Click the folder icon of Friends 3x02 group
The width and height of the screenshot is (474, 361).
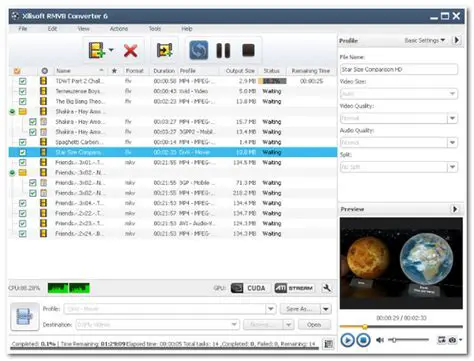[23, 173]
